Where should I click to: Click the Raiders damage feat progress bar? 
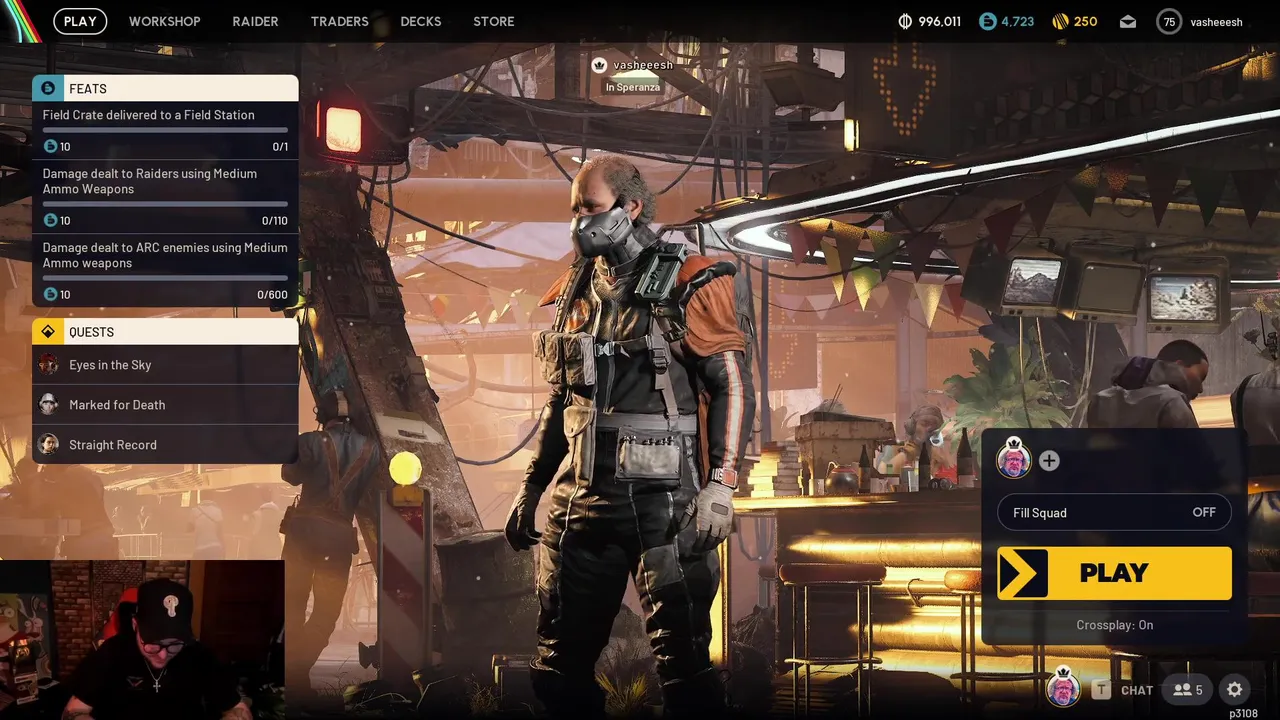click(165, 204)
